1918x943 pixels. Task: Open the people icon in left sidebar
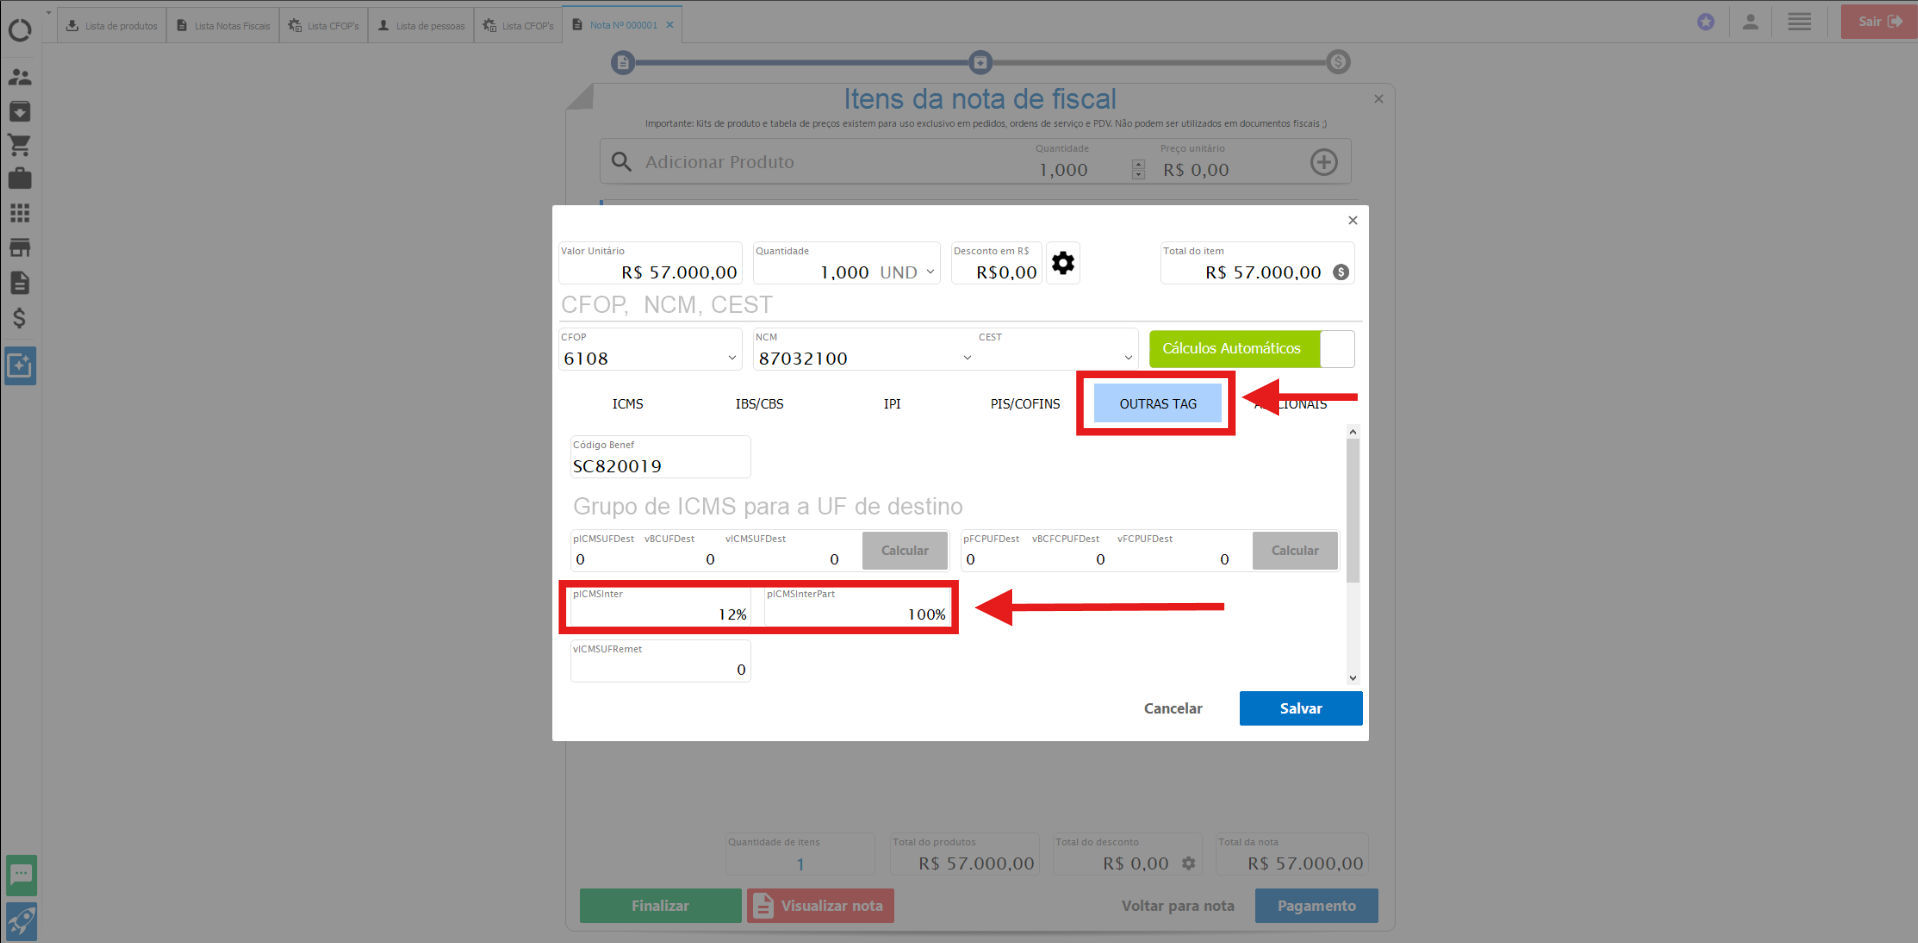pyautogui.click(x=20, y=77)
